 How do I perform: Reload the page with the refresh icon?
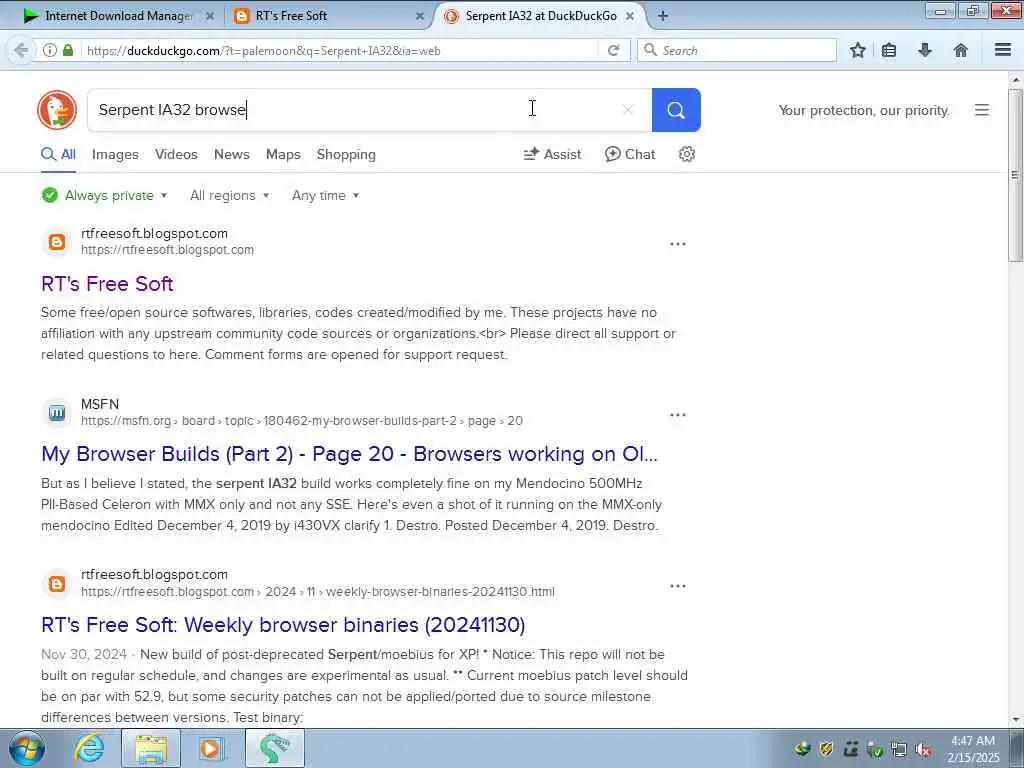[613, 50]
